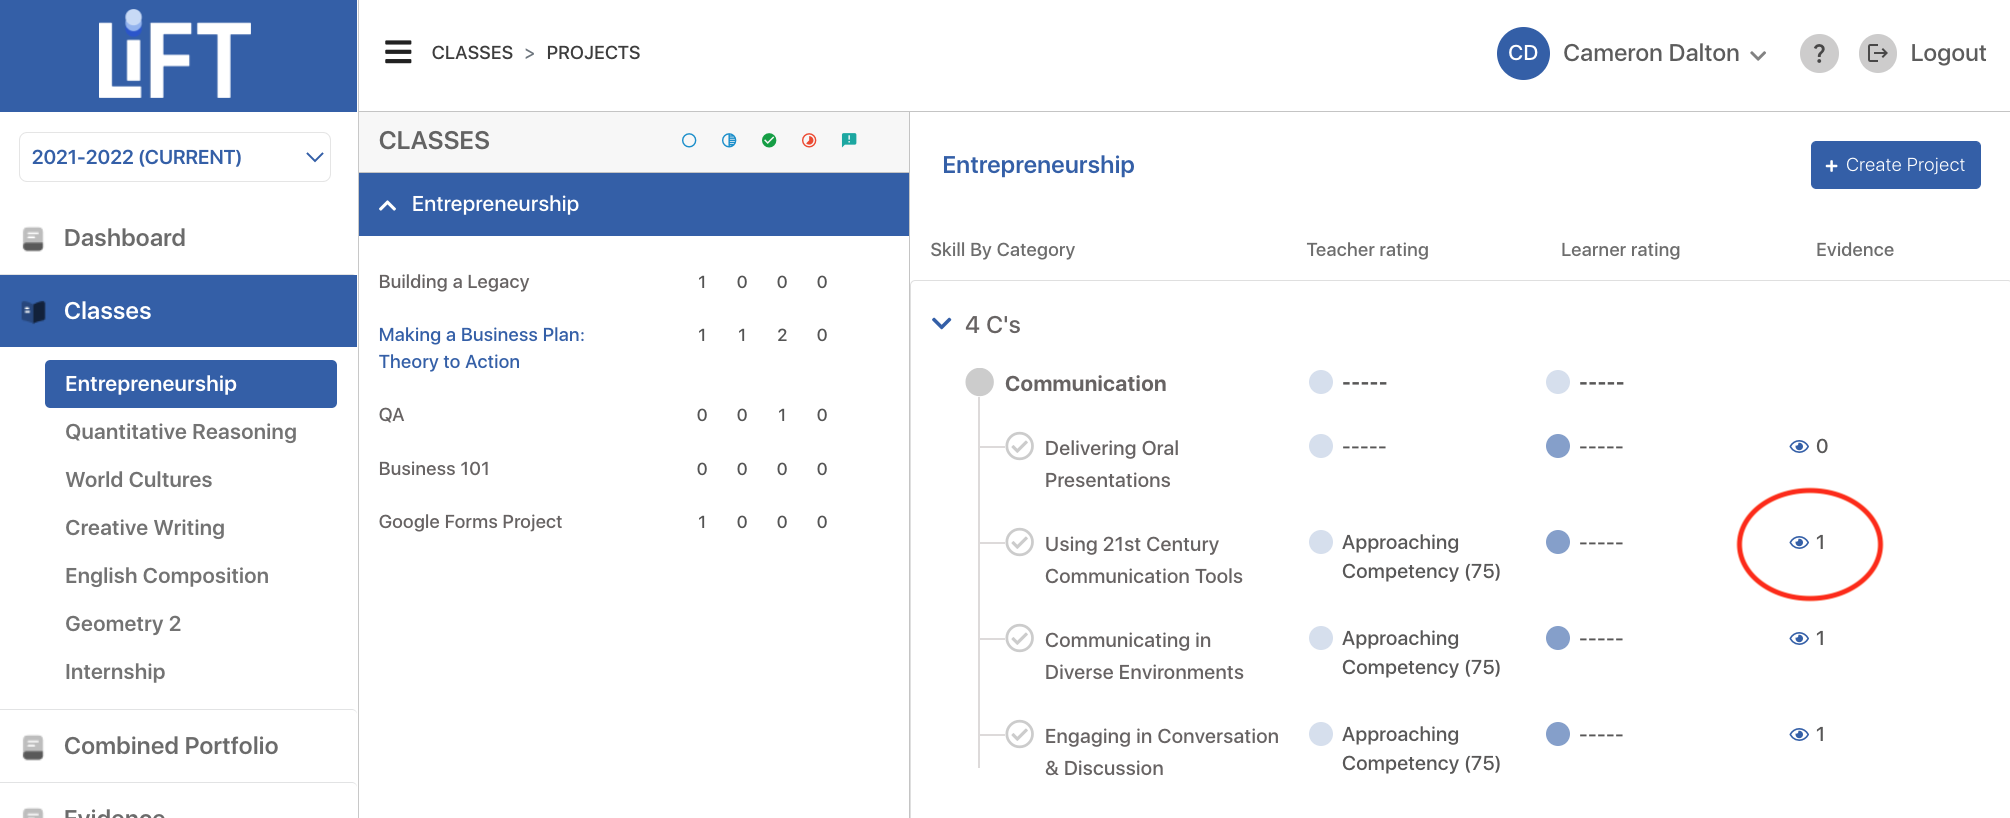Open the hamburger menu icon
The height and width of the screenshot is (818, 2010).
click(398, 52)
